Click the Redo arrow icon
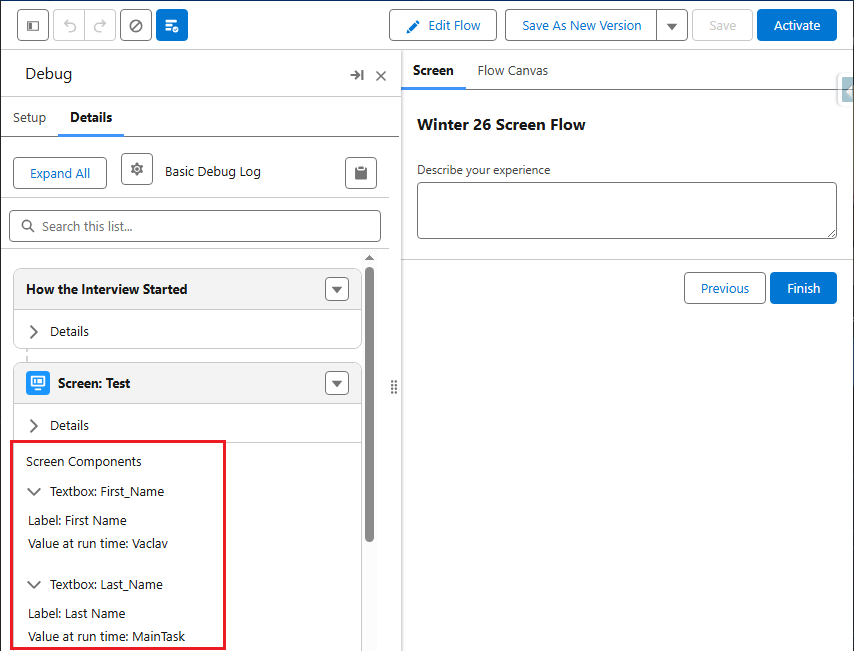Screen dimensions: 854x651 tap(100, 26)
